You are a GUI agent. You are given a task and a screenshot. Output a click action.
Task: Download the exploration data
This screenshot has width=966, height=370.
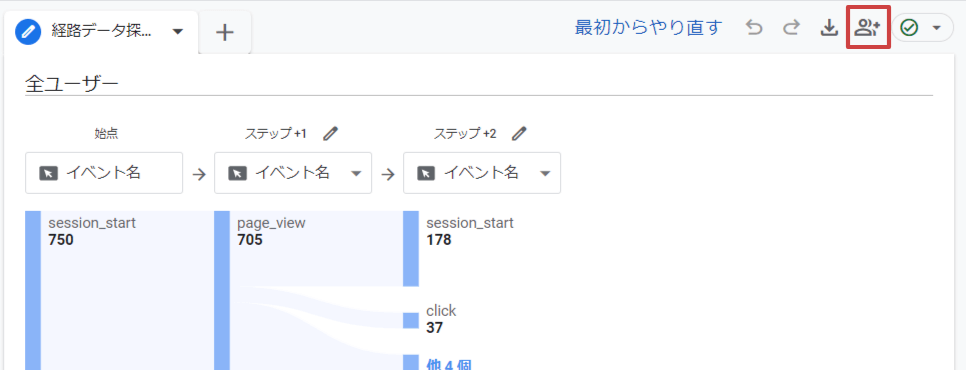point(830,28)
